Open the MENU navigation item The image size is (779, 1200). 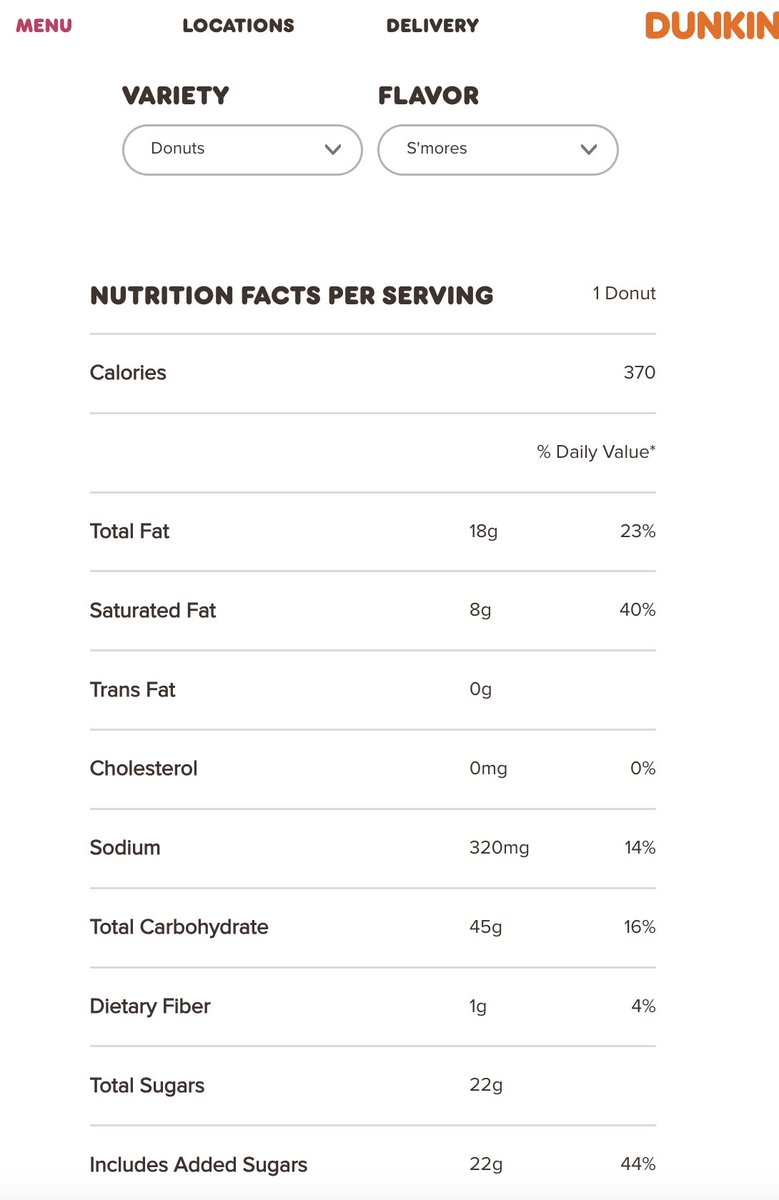(44, 25)
